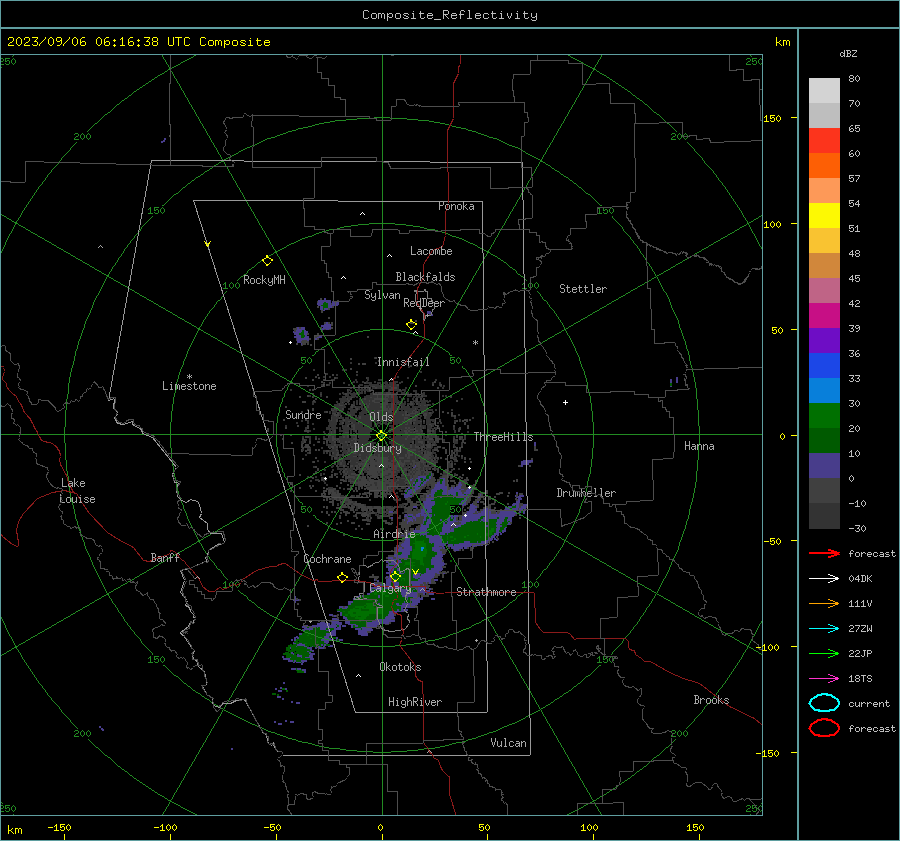The width and height of the screenshot is (900, 841).
Task: Click the RockyMH label
Action: click(x=264, y=280)
